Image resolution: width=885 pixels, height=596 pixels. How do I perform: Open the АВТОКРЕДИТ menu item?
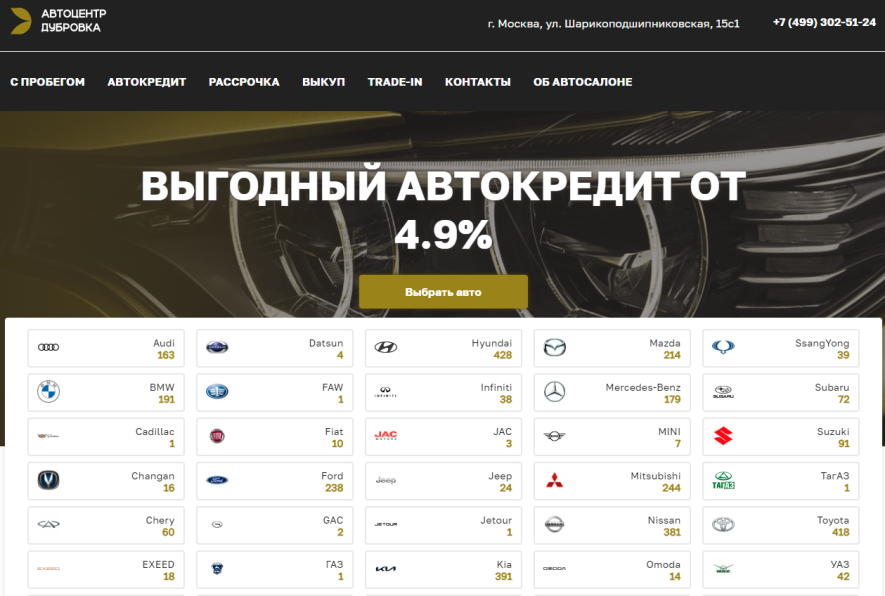click(x=147, y=82)
